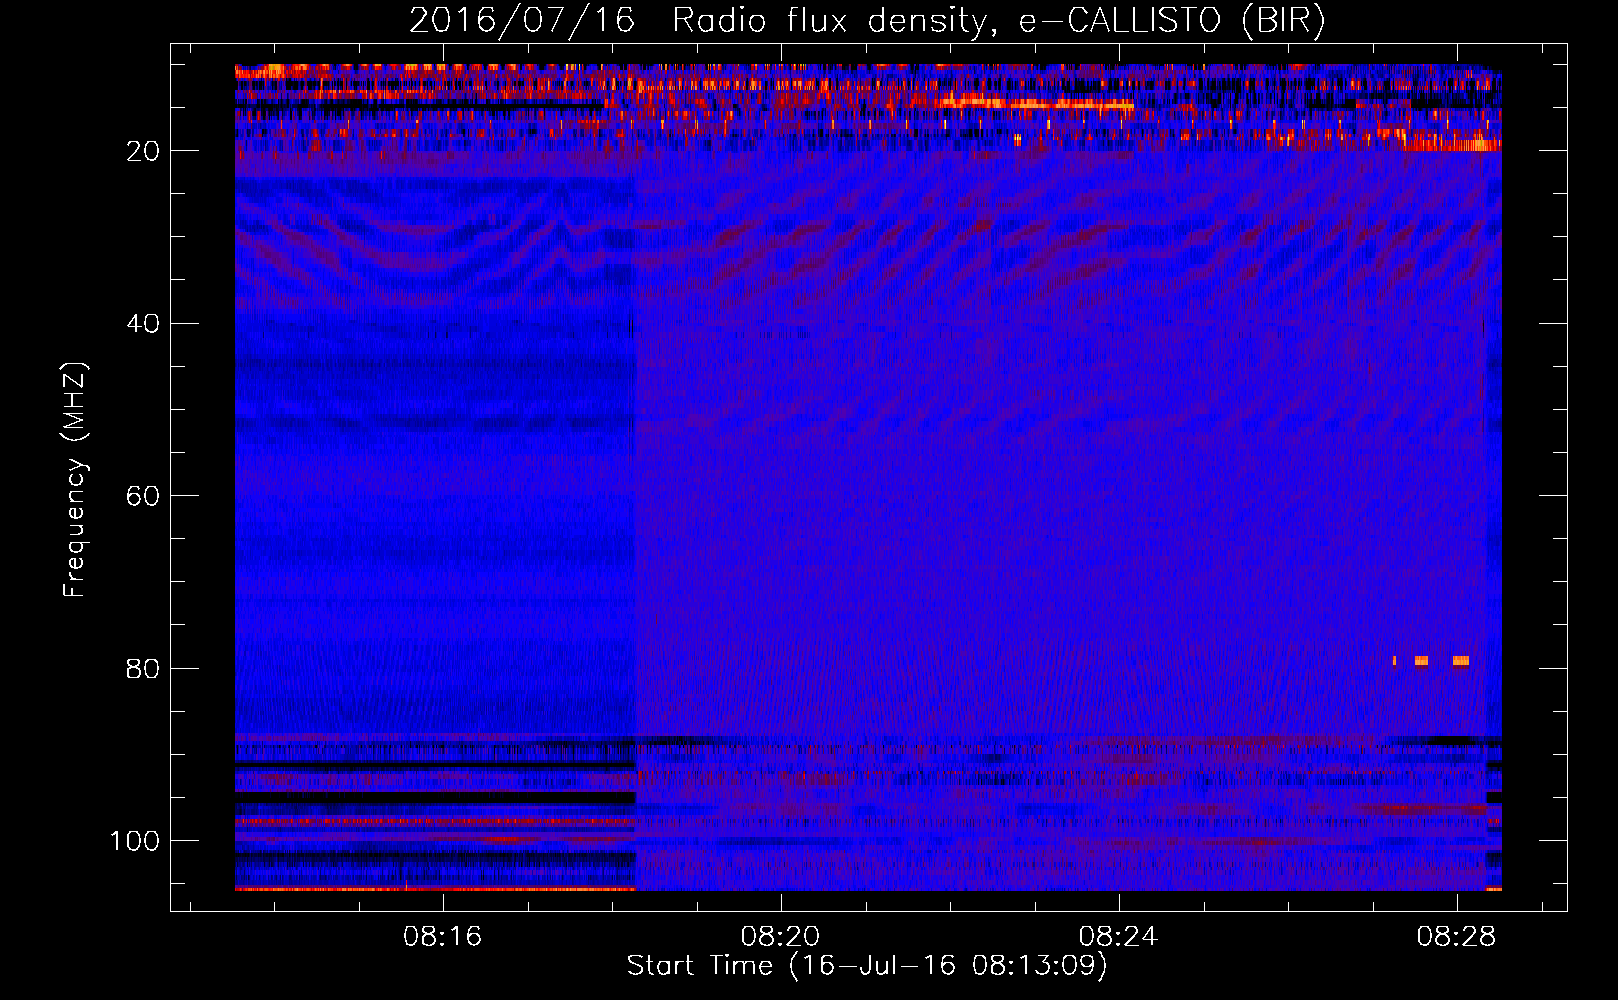The image size is (1618, 1000).
Task: Click the '08:24' time tick label
Action: 1118,937
